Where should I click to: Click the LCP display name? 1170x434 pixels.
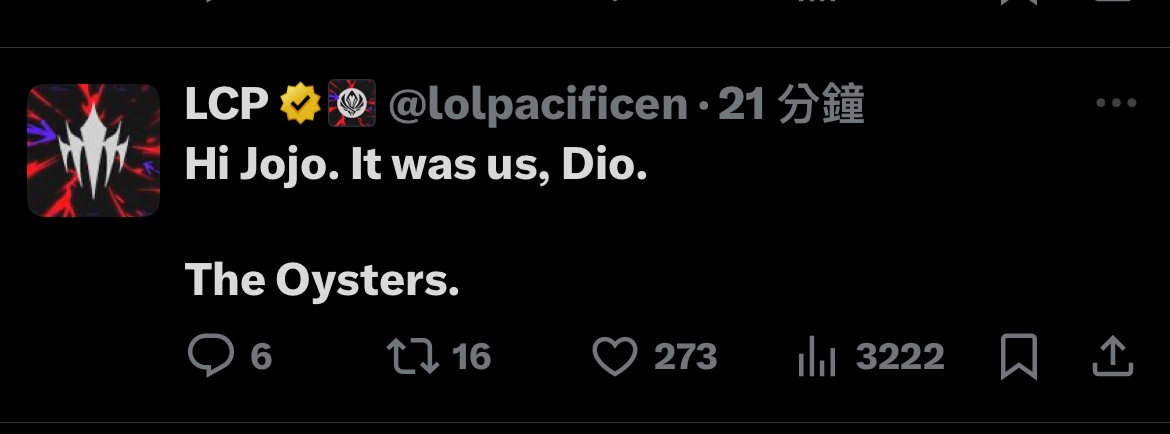click(225, 104)
